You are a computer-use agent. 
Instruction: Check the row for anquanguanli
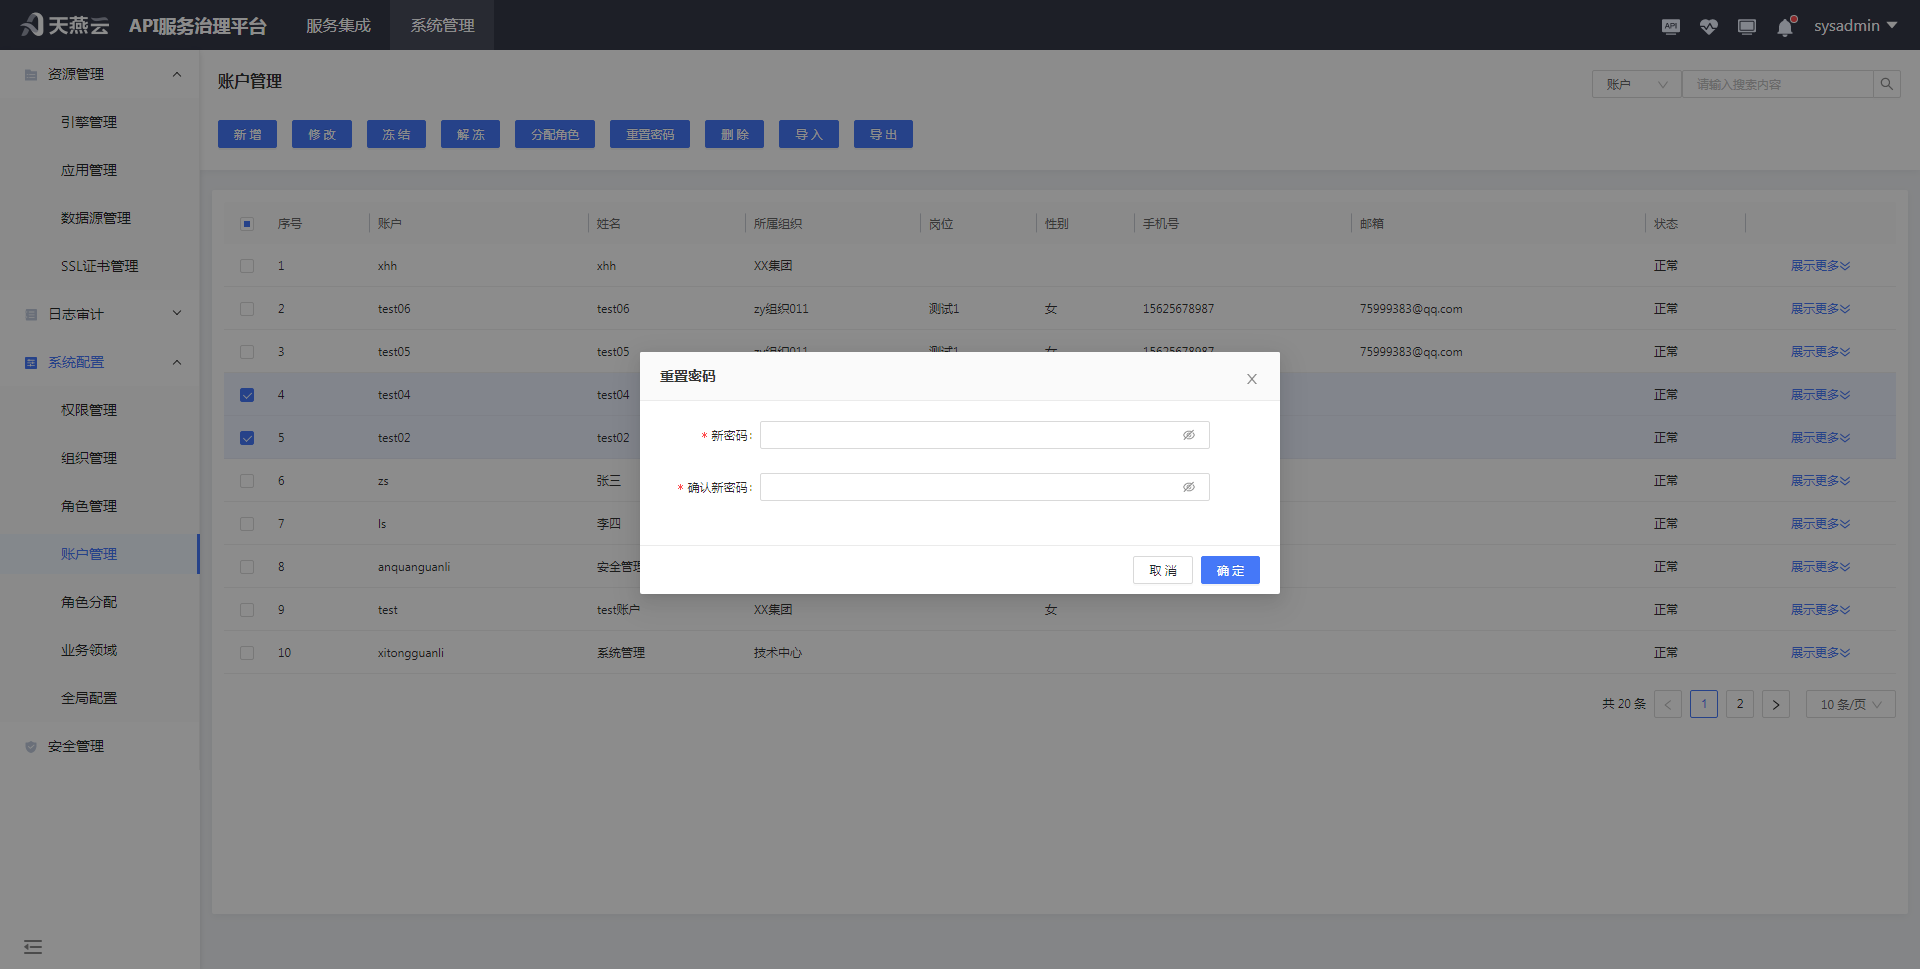click(x=246, y=567)
